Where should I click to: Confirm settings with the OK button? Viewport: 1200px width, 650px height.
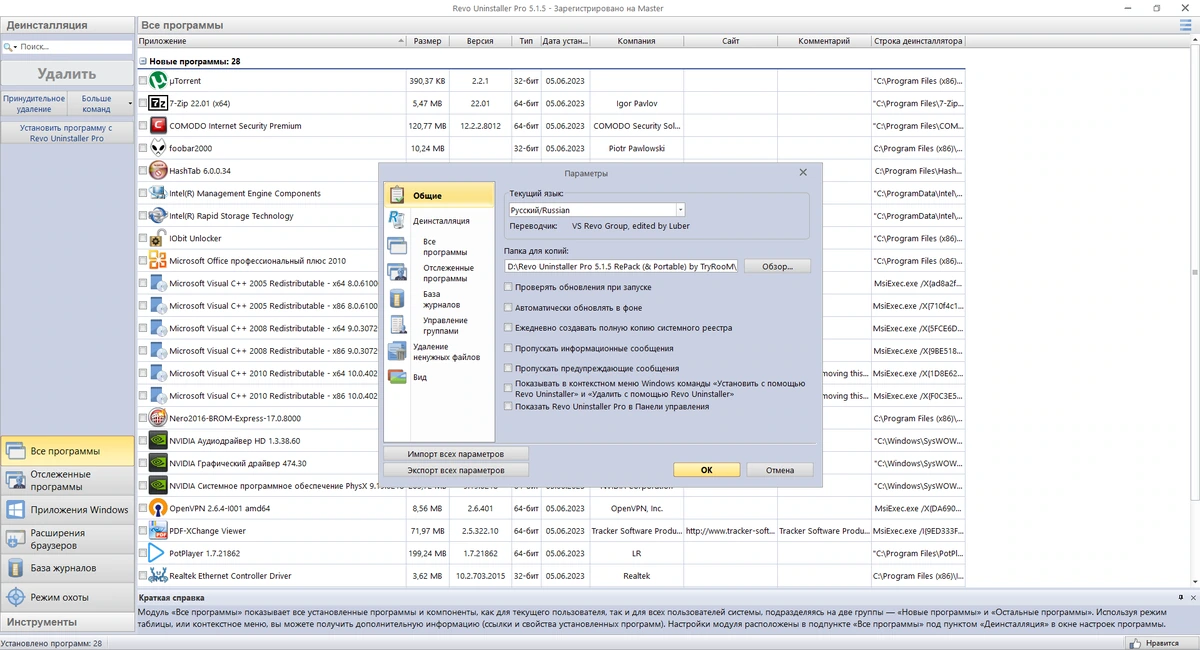point(706,469)
